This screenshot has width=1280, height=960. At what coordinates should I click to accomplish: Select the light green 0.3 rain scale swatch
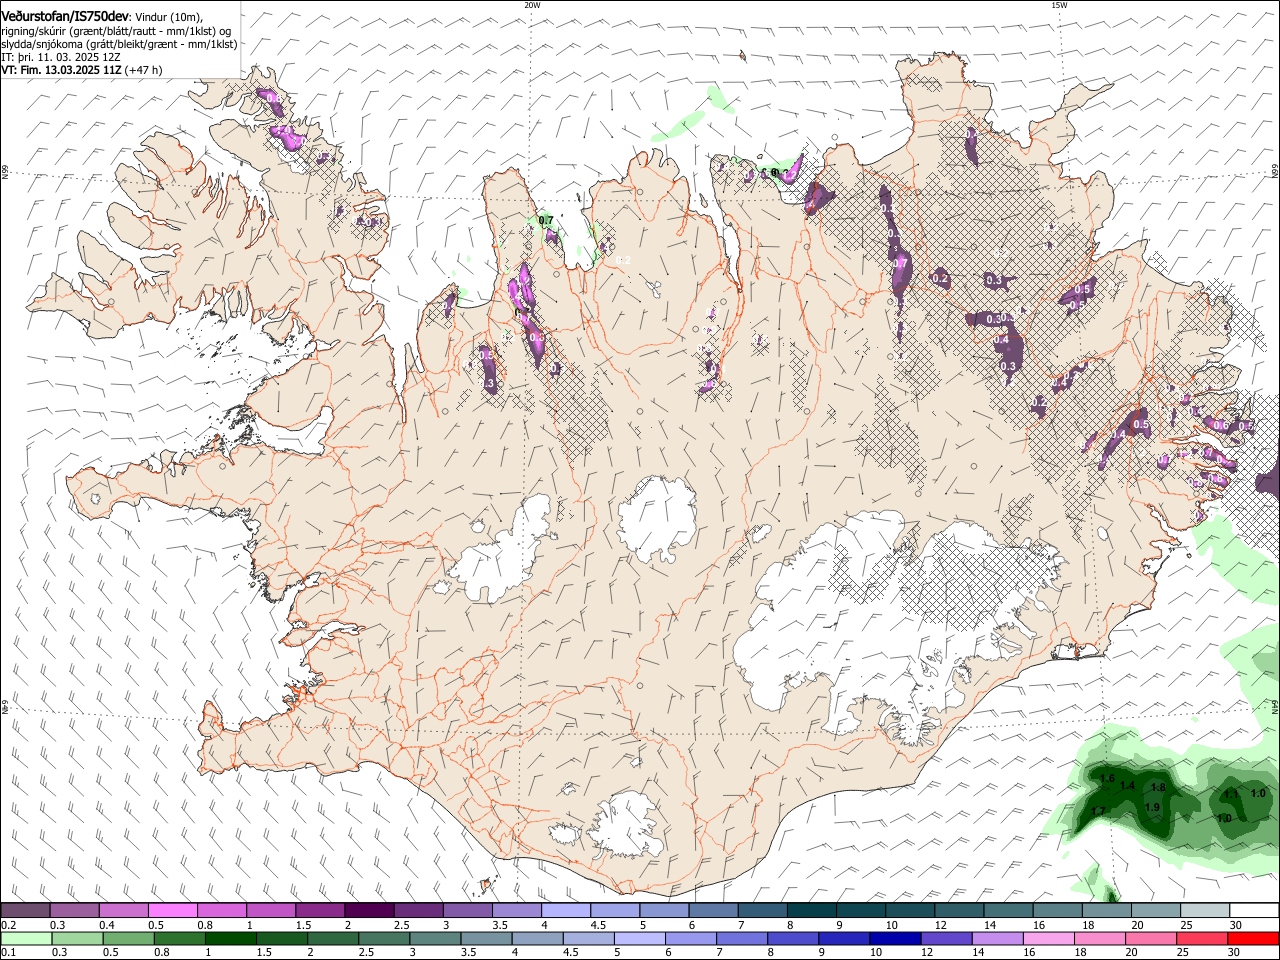[77, 938]
